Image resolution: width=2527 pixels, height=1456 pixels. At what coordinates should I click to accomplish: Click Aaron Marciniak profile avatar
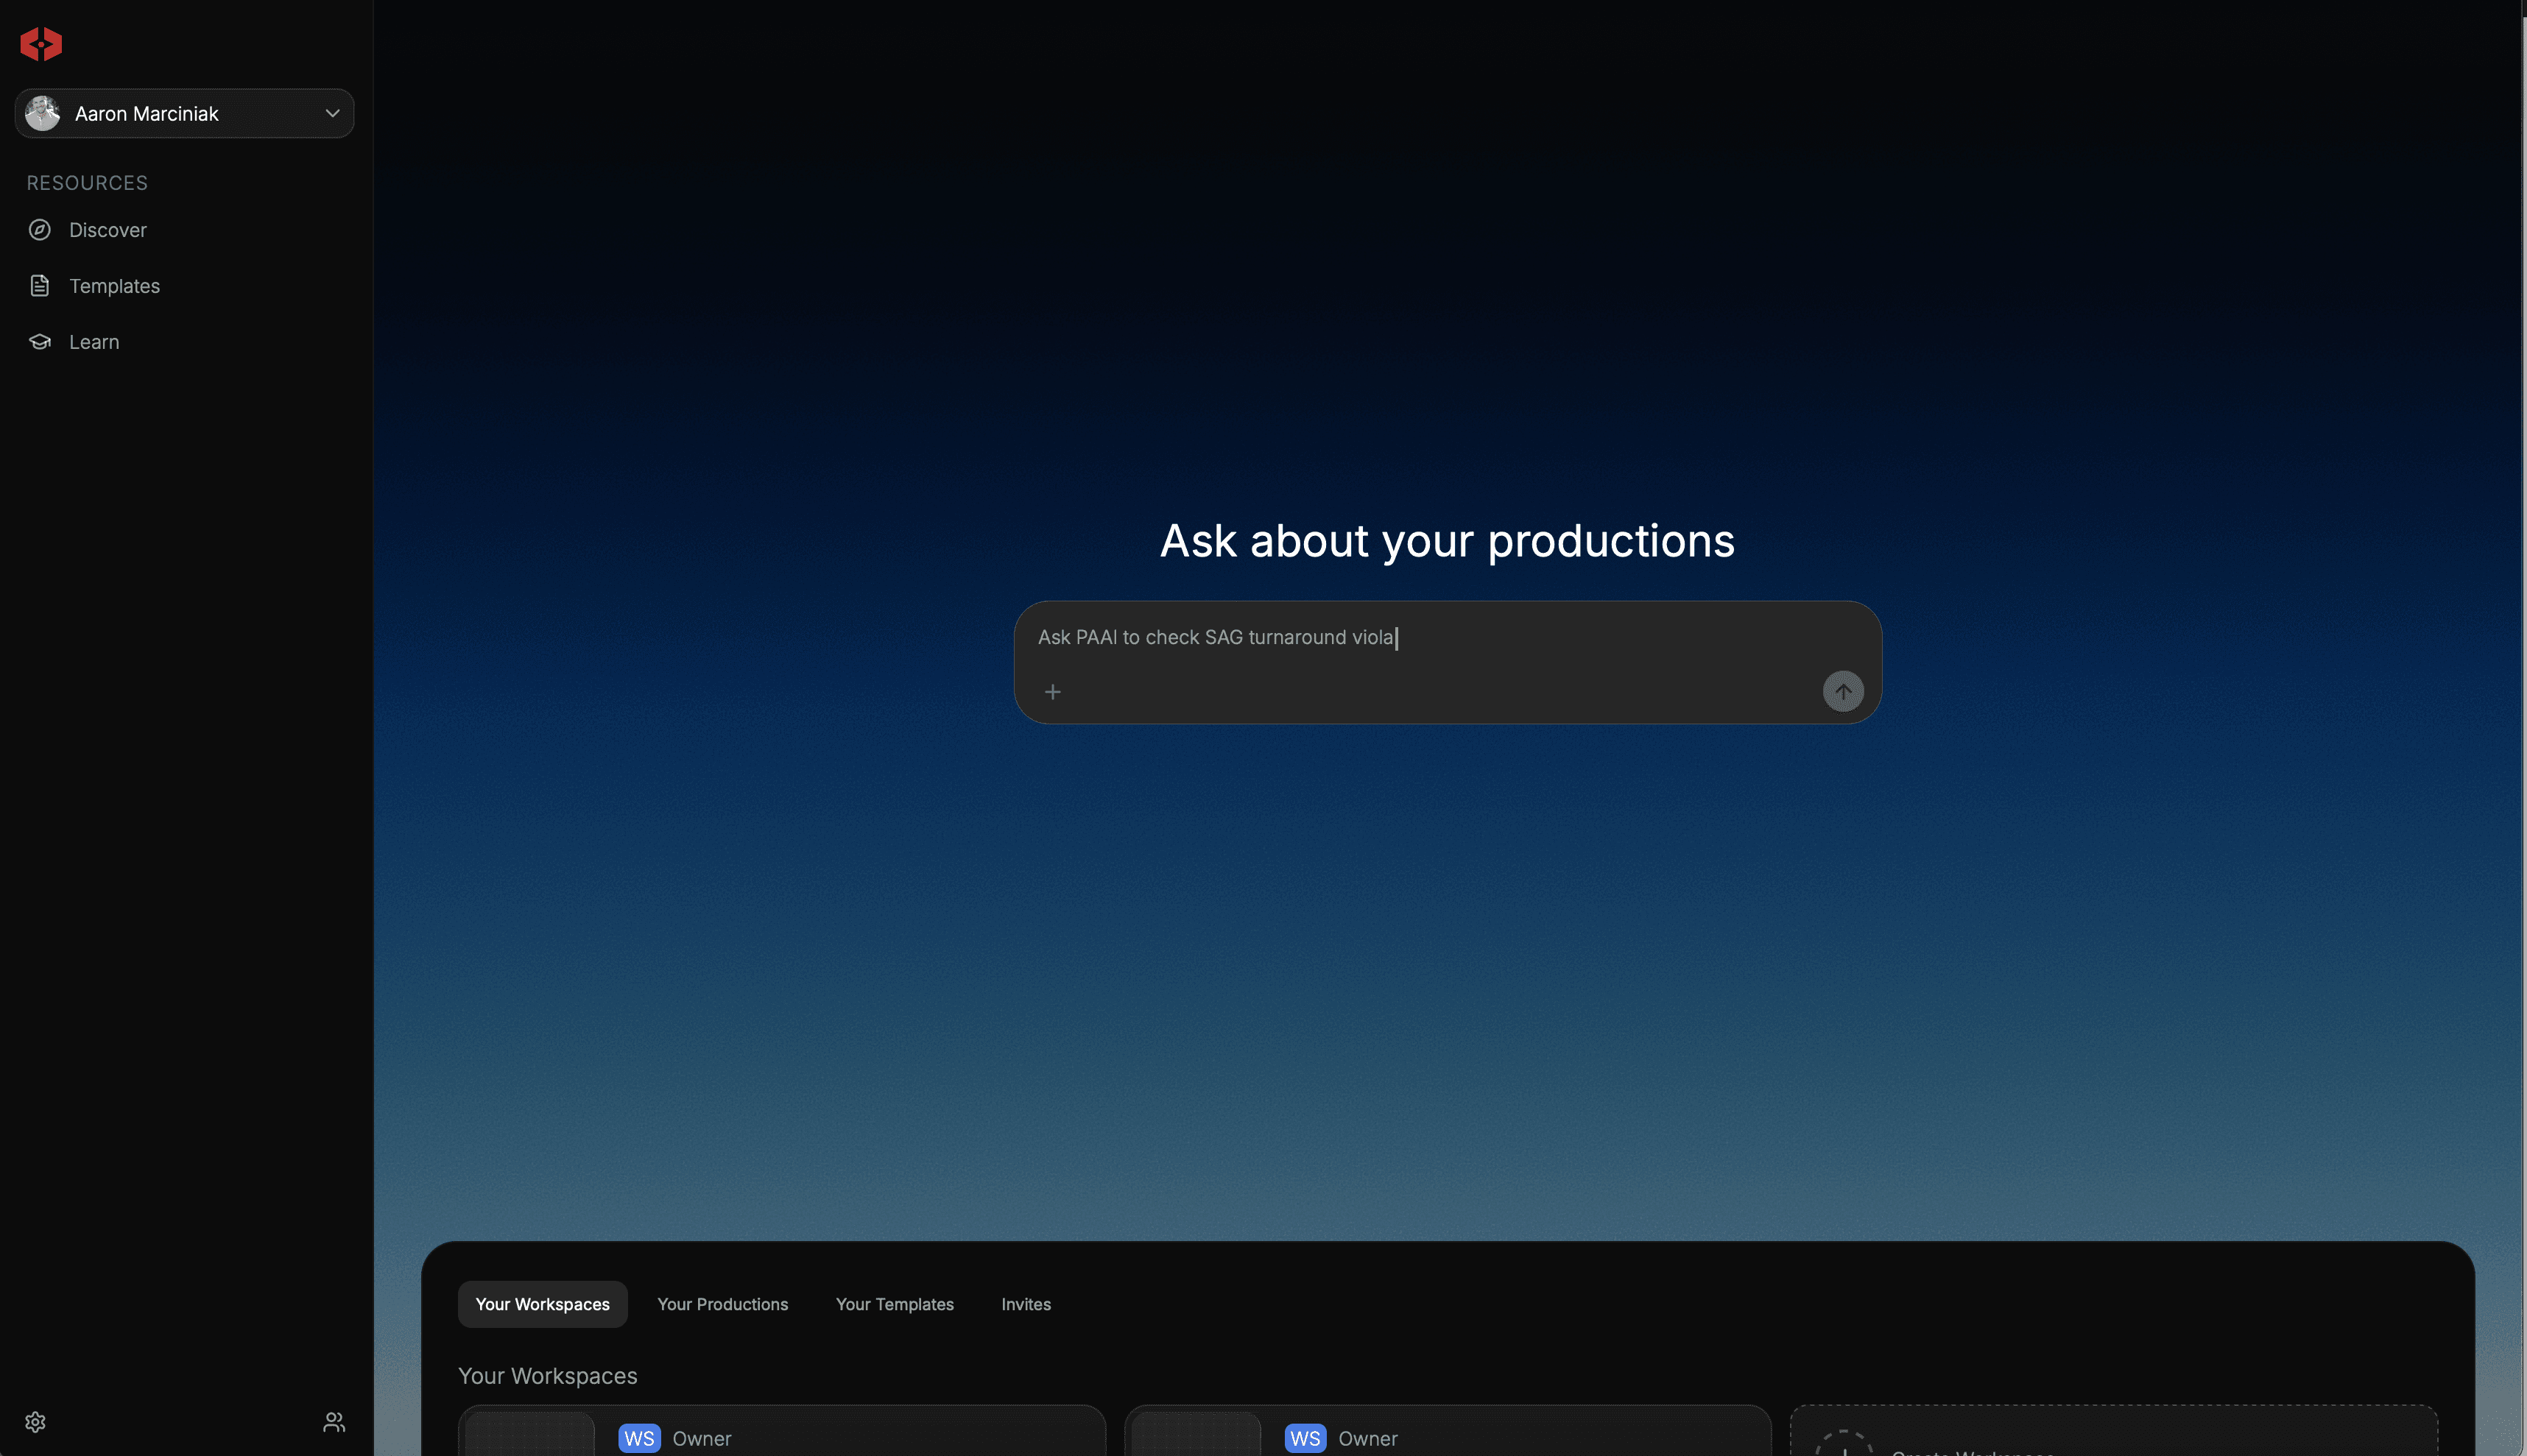[43, 114]
